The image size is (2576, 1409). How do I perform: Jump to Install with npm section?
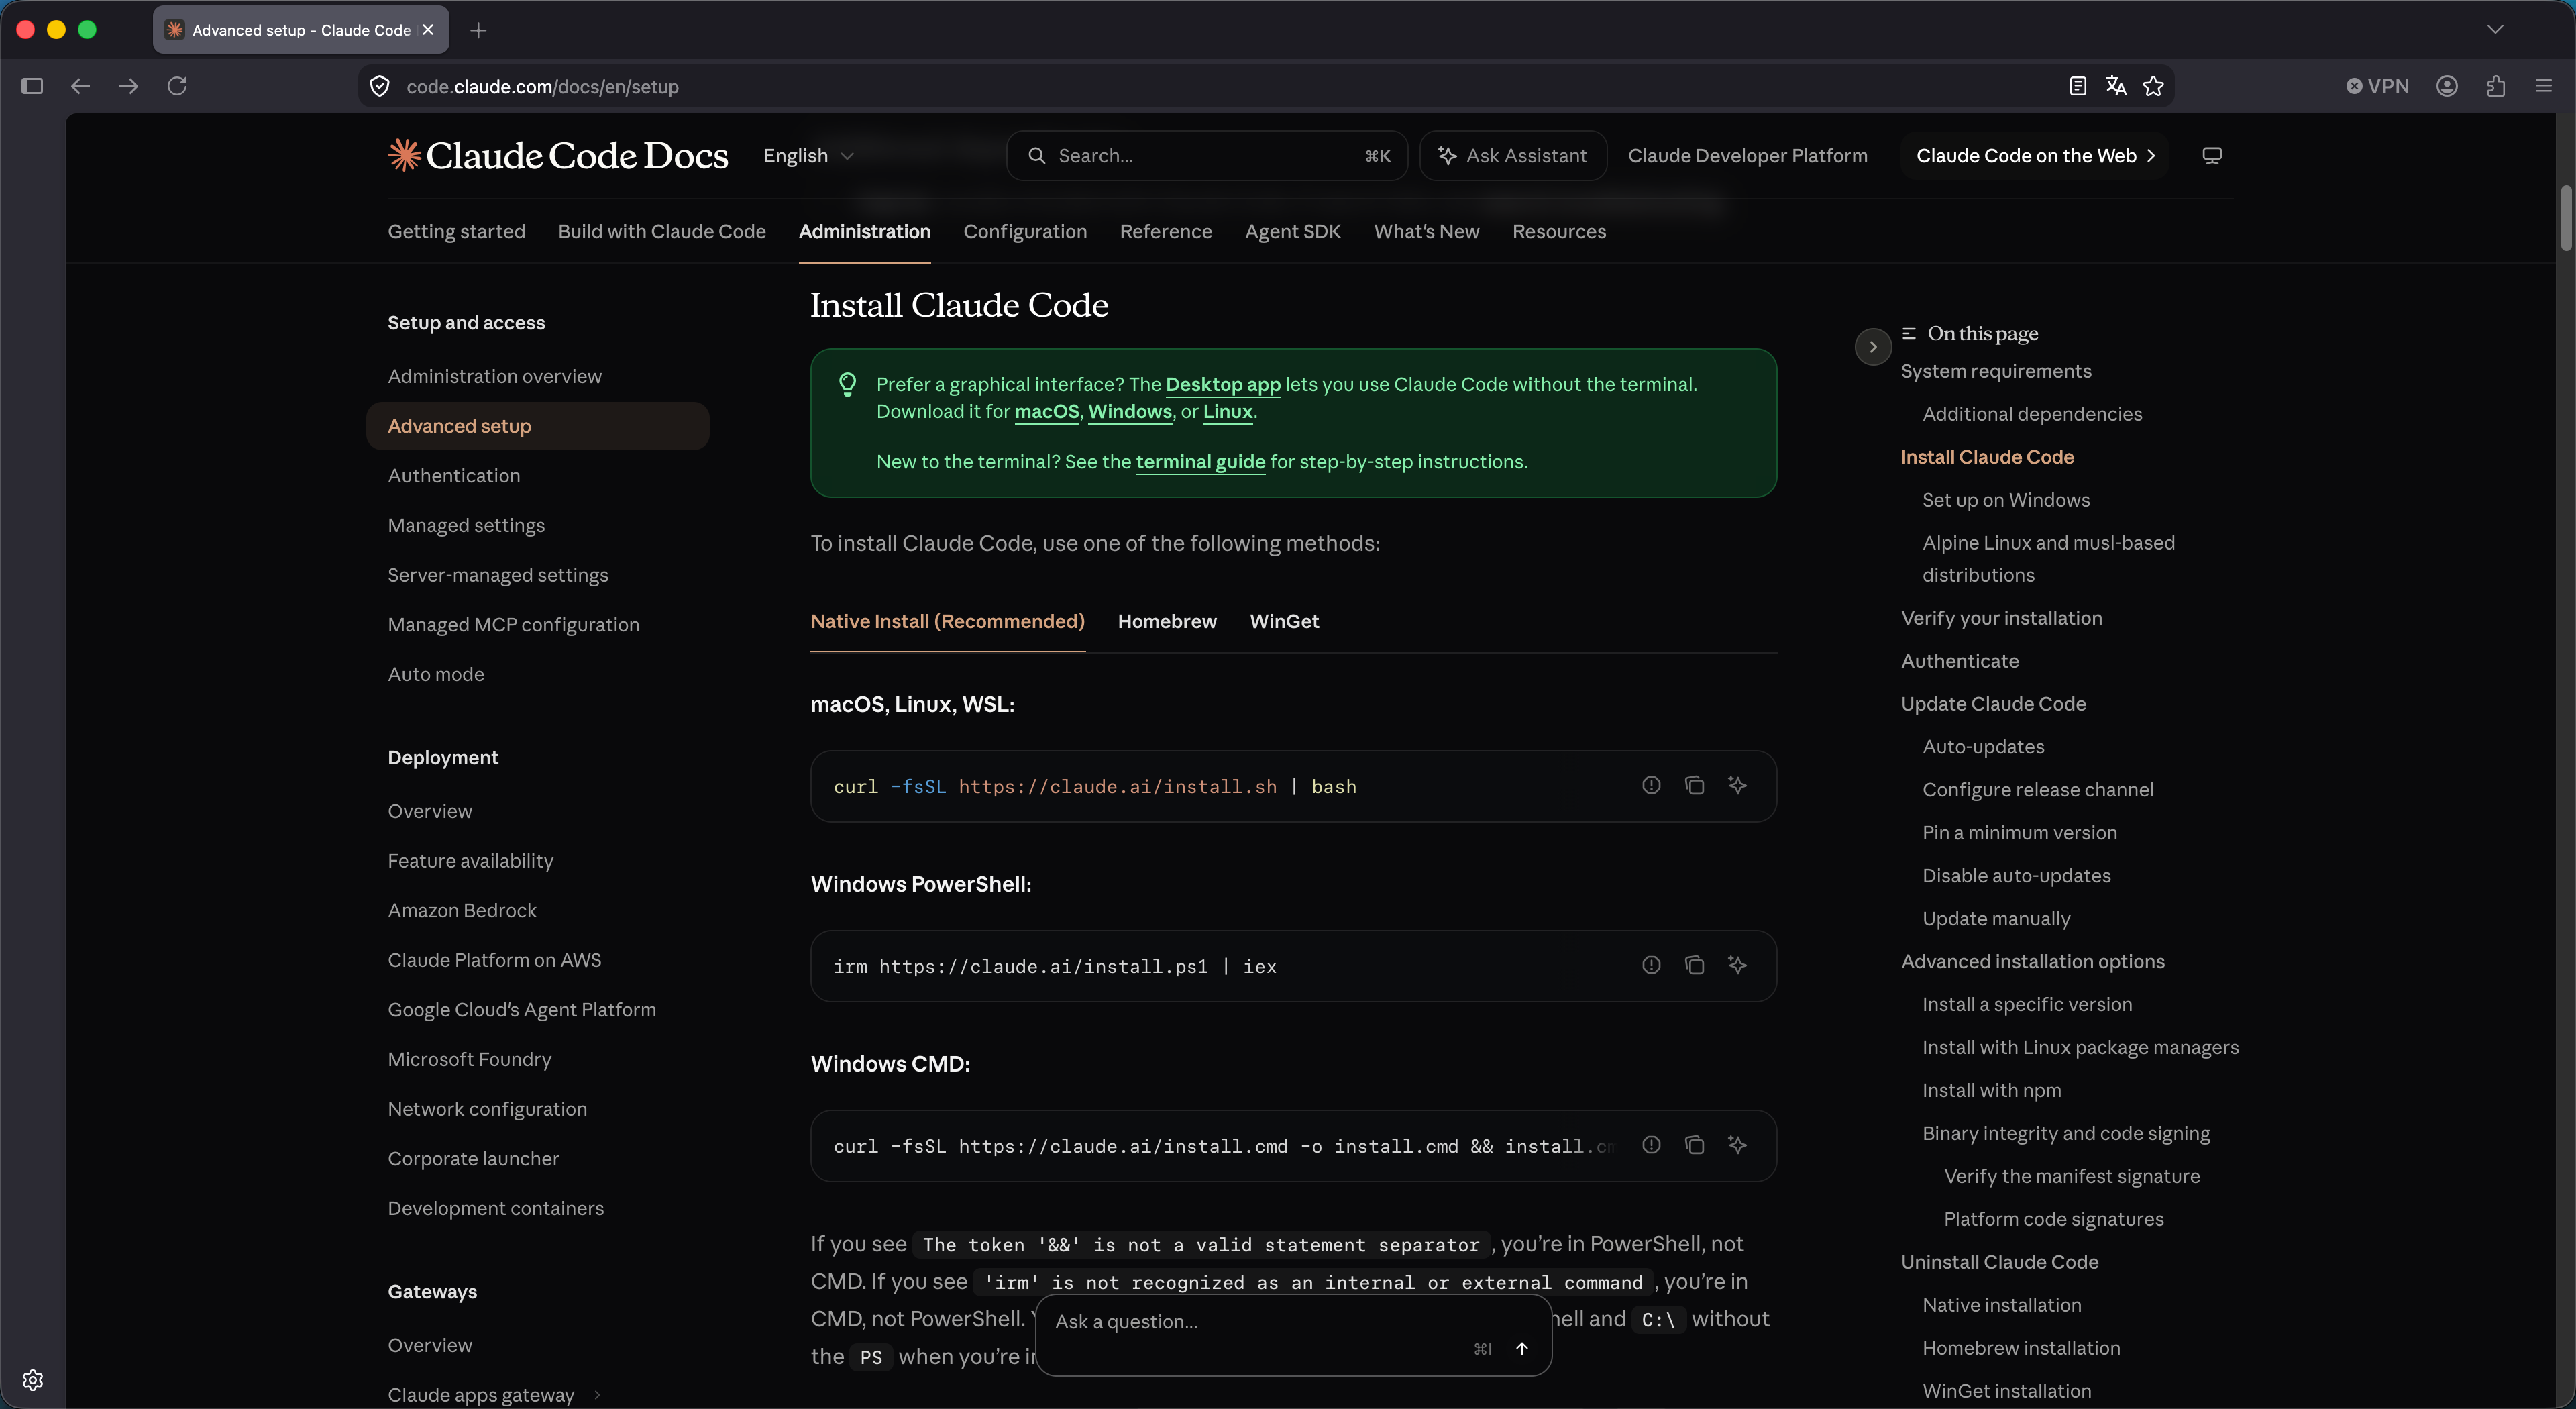(1991, 1090)
